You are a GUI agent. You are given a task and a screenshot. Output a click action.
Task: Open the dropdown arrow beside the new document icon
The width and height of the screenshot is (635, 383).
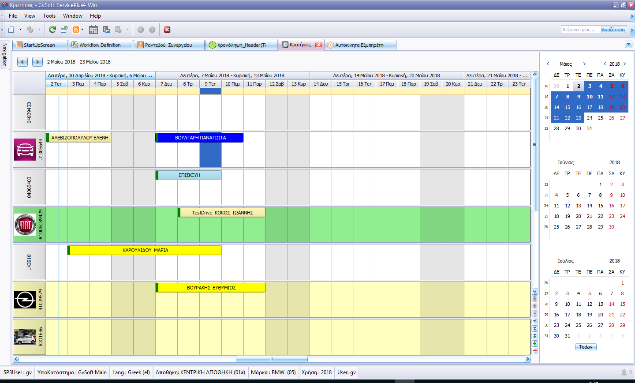point(20,30)
